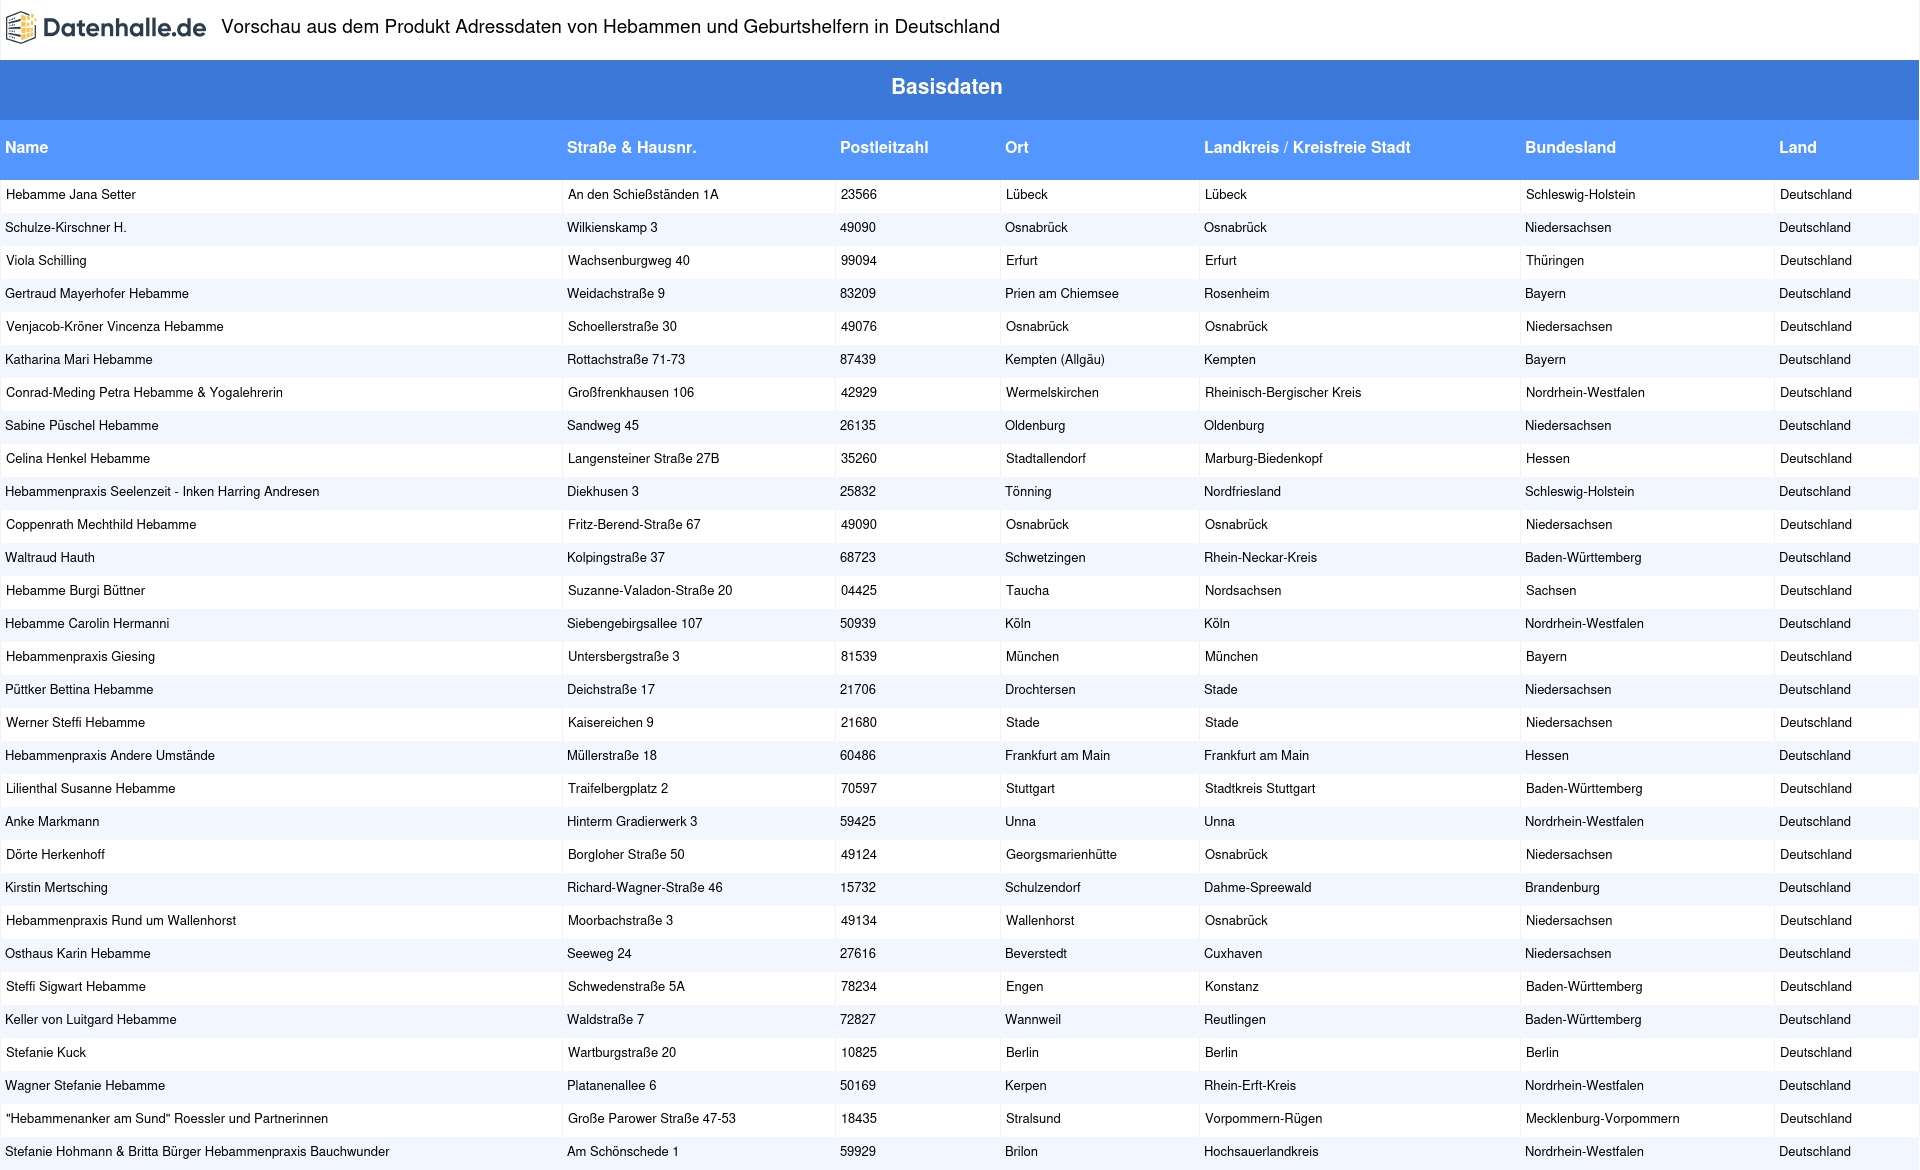
Task: Click the Ort cell Kempten (Allgäu)
Action: point(1055,360)
